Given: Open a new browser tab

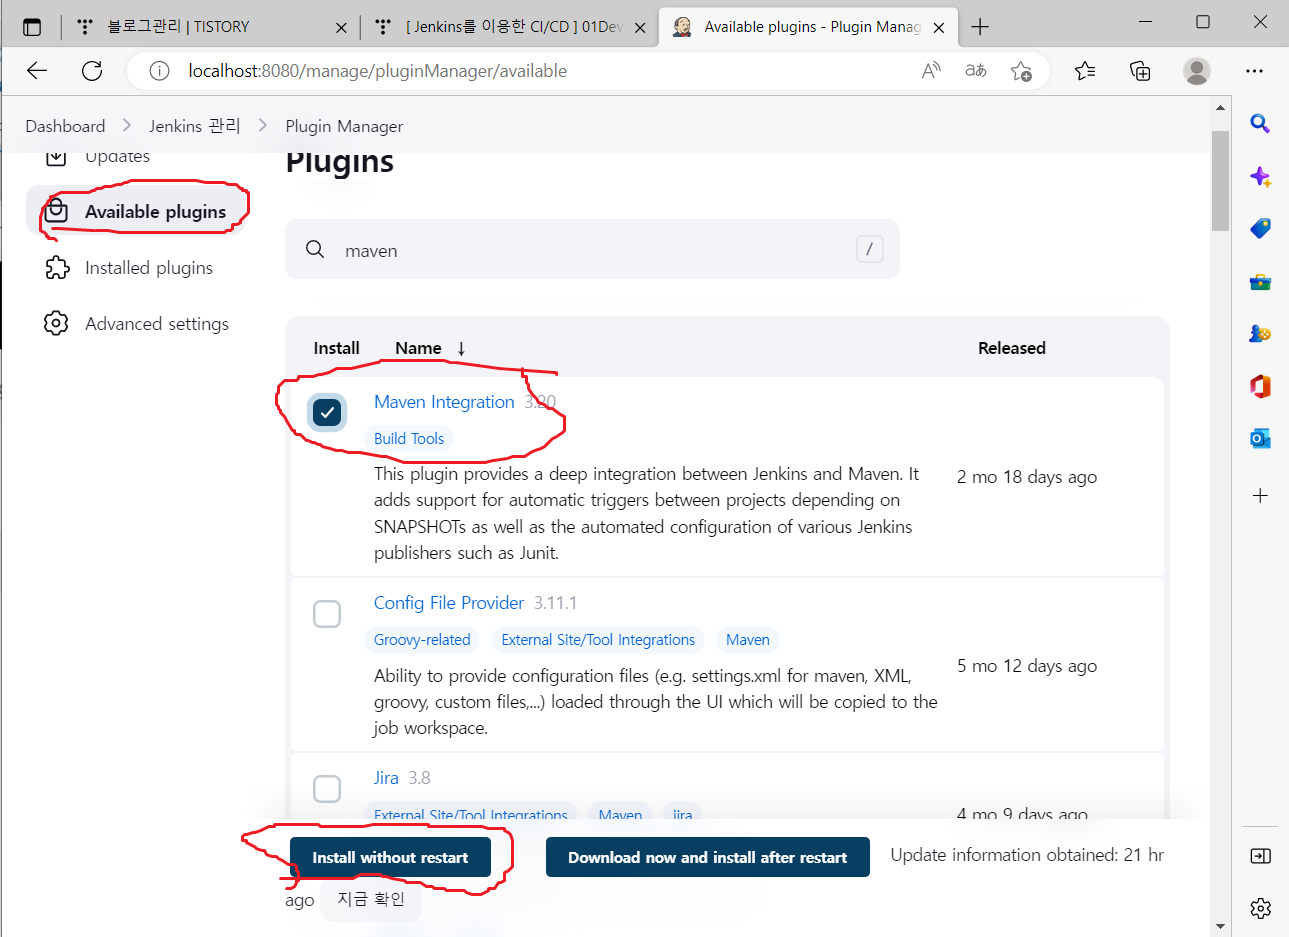Looking at the screenshot, I should click(x=980, y=27).
